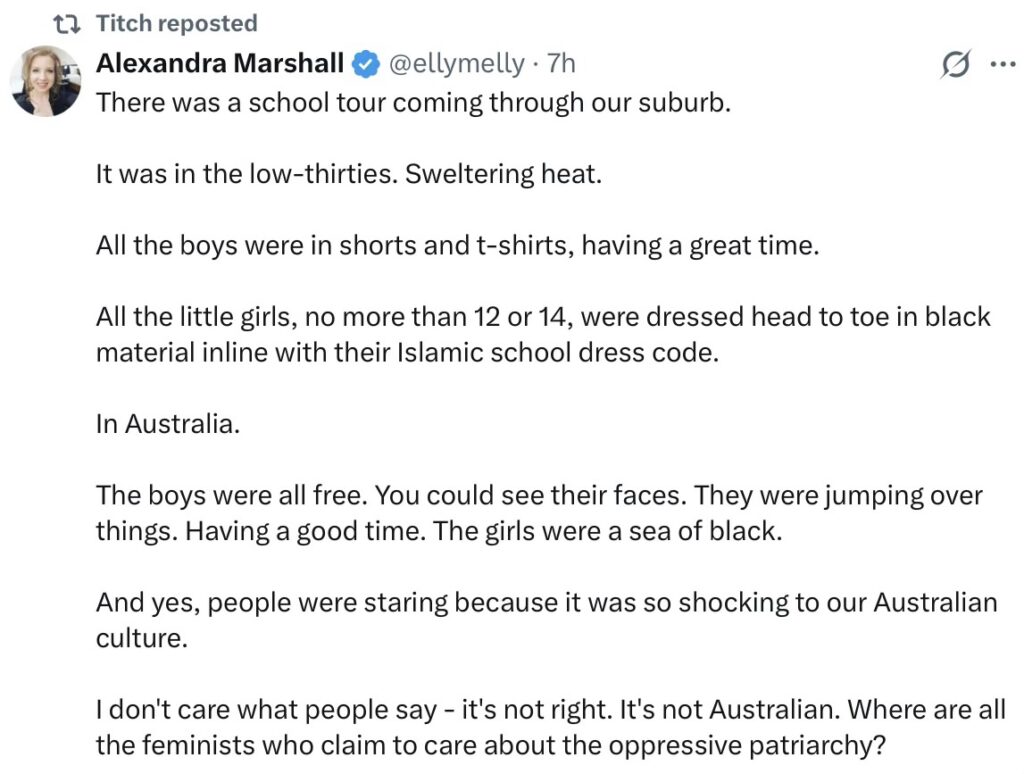Open the three-dot more options menu
Viewport: 1024px width, 774px height.
coord(1001,64)
